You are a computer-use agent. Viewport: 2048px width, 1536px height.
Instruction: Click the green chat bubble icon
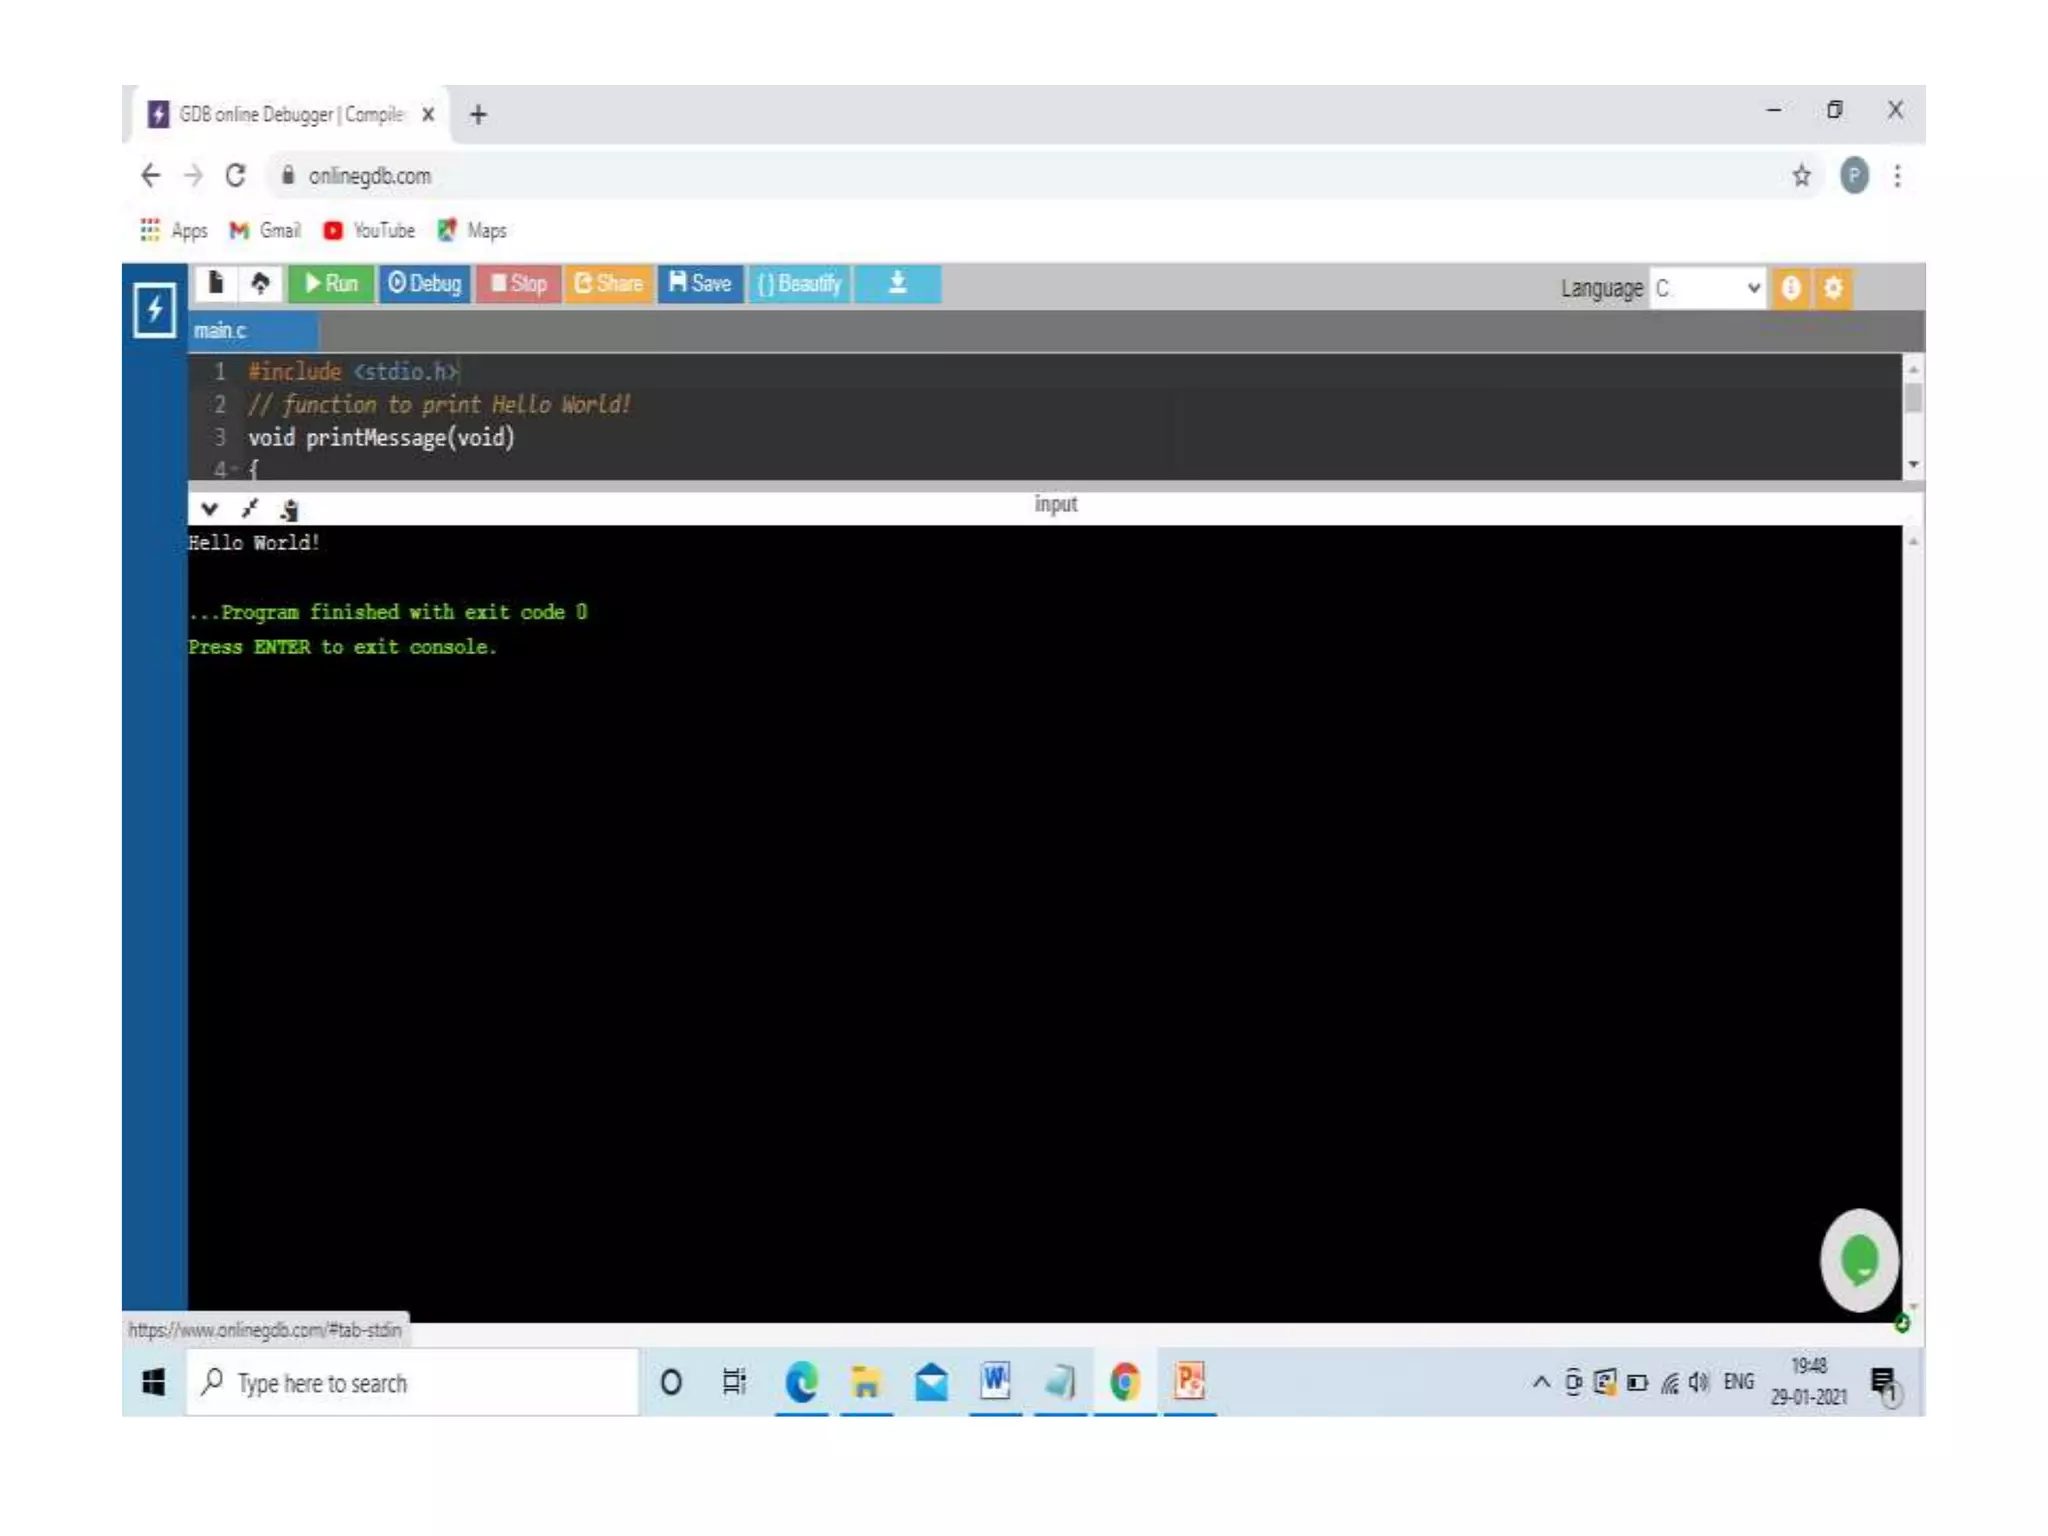[1858, 1259]
